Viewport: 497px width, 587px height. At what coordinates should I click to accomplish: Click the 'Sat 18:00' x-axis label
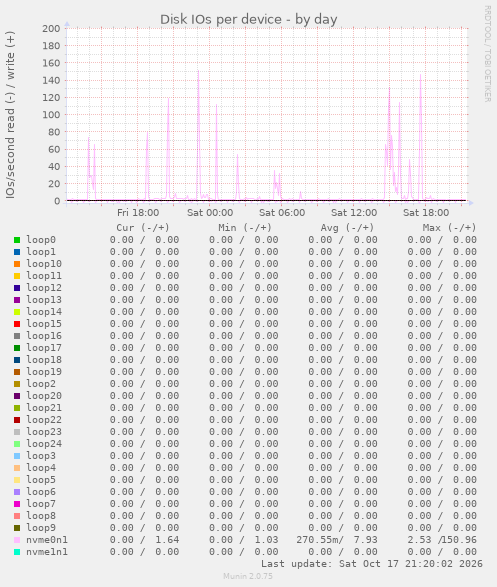[426, 213]
